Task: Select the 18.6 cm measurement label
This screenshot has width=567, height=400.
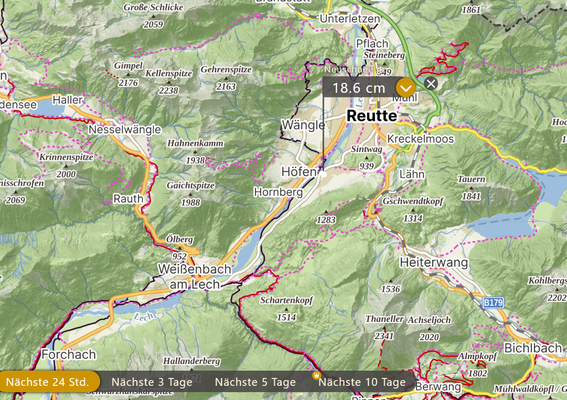Action: pos(359,88)
